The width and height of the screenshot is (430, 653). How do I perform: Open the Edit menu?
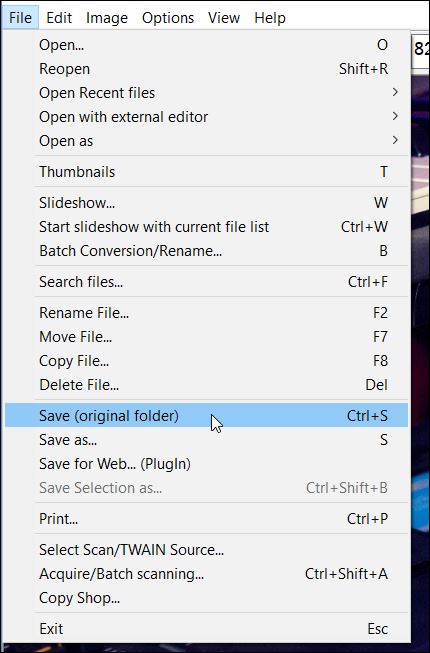[x=59, y=18]
